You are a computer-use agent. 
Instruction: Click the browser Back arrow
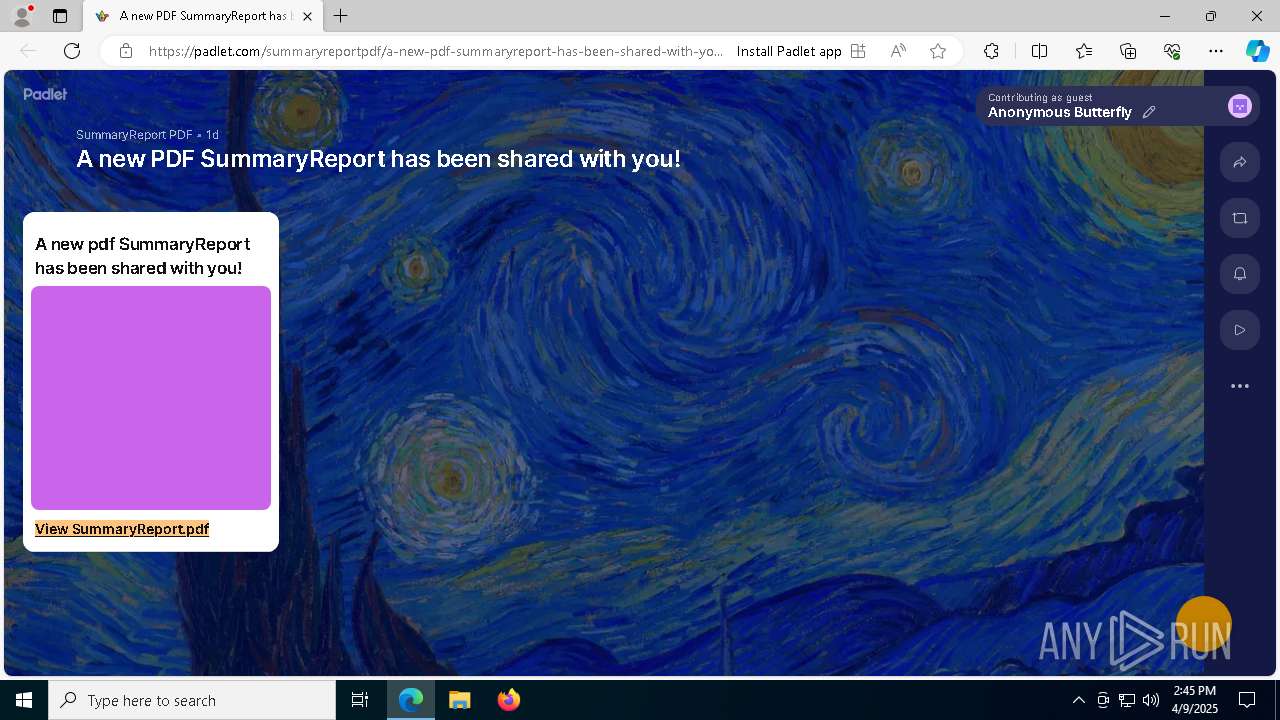point(28,51)
